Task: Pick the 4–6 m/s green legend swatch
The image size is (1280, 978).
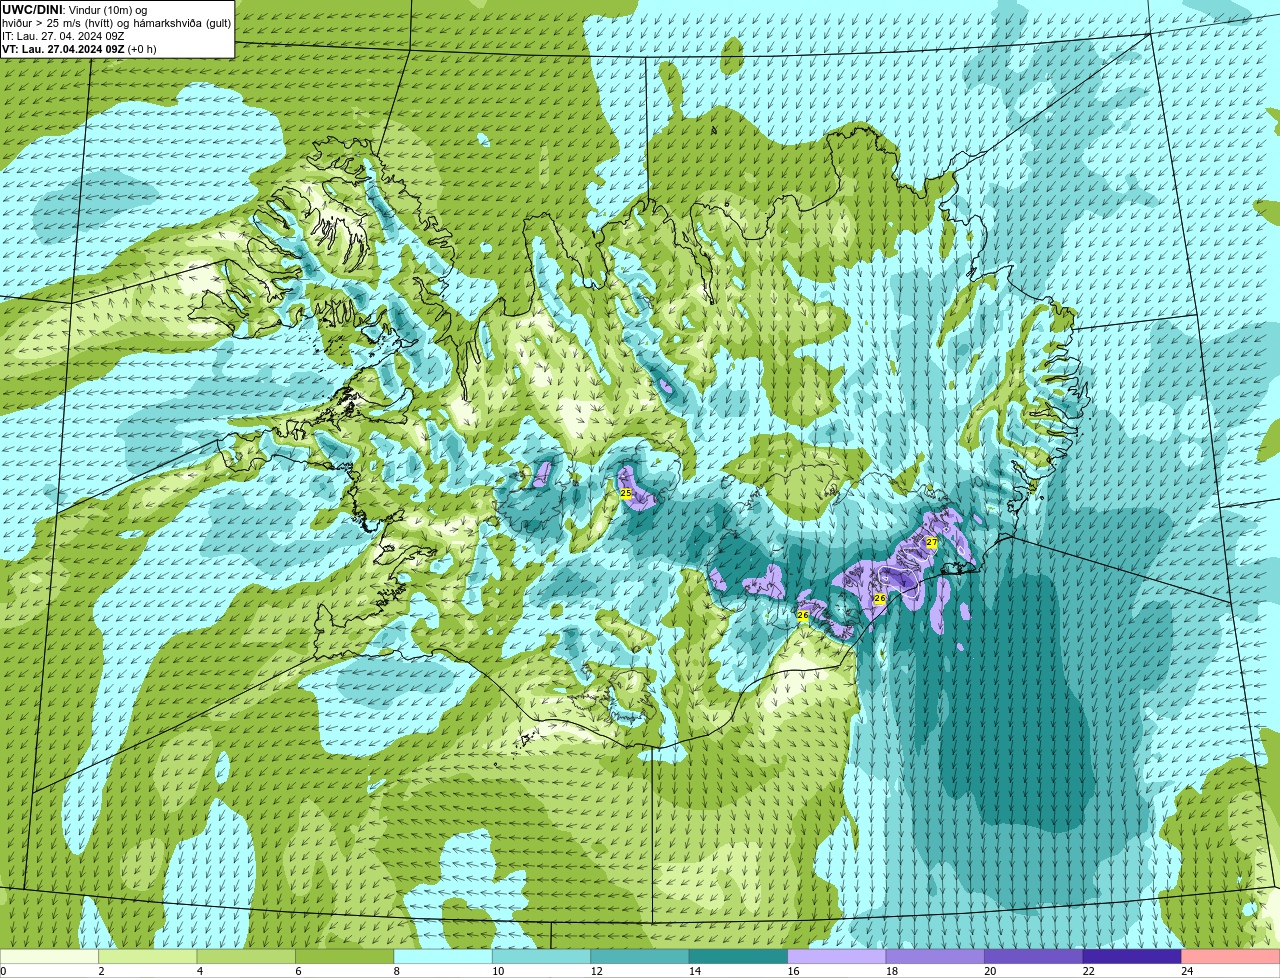Action: point(246,957)
